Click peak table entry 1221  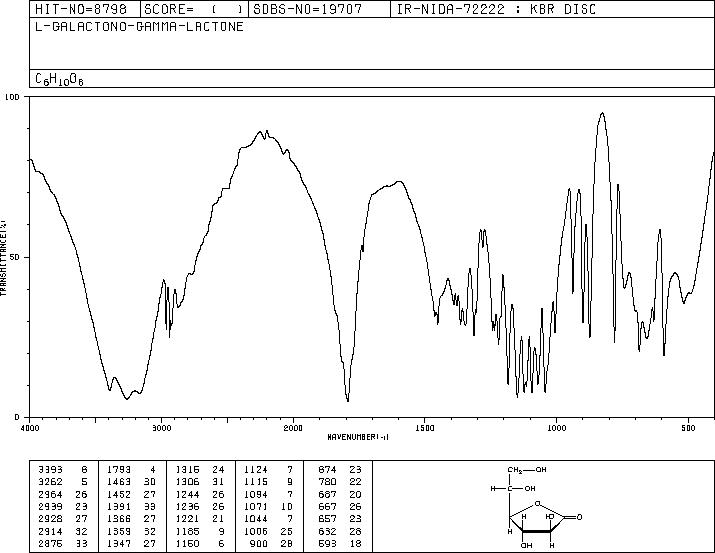(187, 519)
